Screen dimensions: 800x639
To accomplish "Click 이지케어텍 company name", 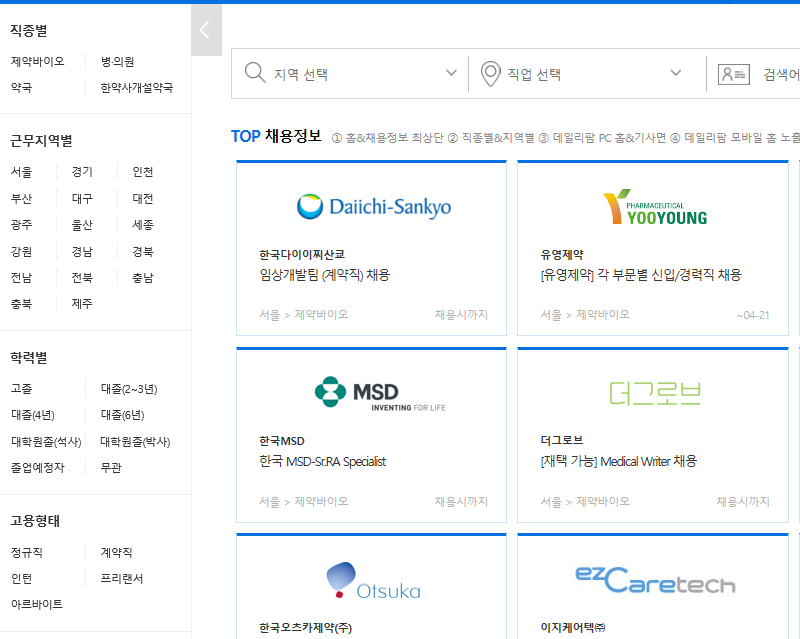I will 573,628.
